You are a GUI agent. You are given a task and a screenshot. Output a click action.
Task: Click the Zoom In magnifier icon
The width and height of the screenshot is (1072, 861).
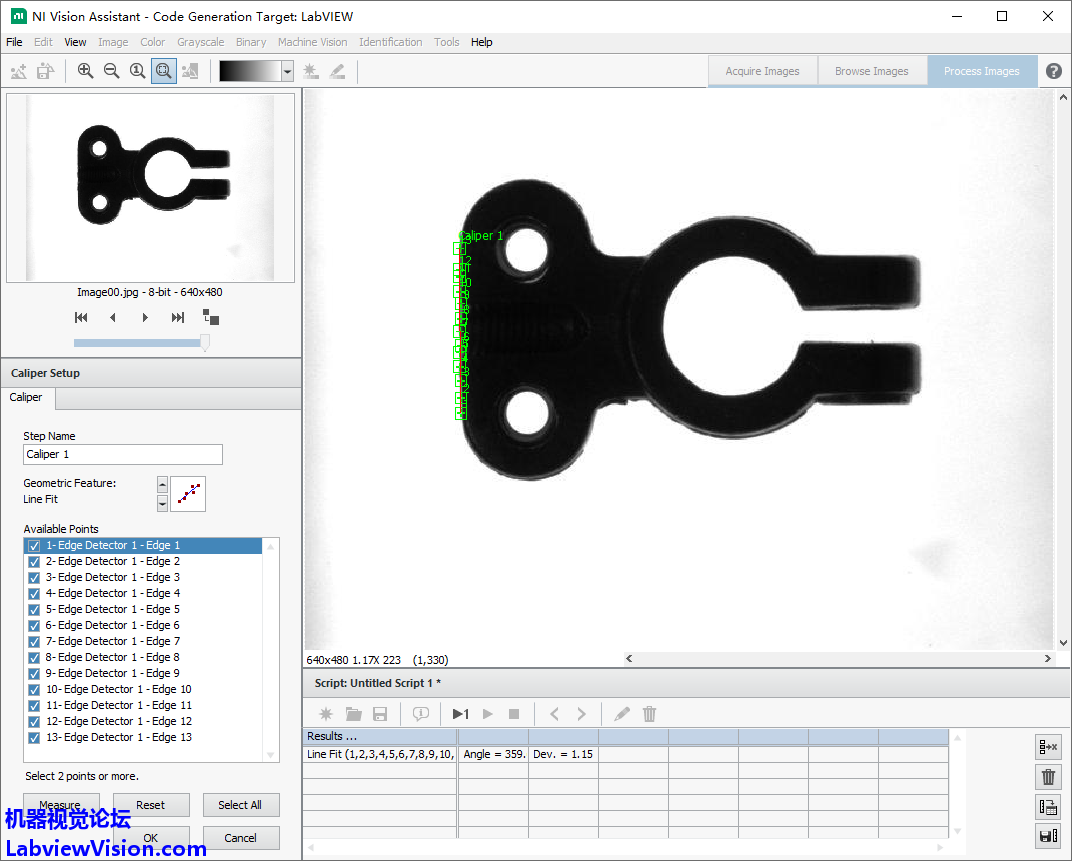[x=85, y=71]
